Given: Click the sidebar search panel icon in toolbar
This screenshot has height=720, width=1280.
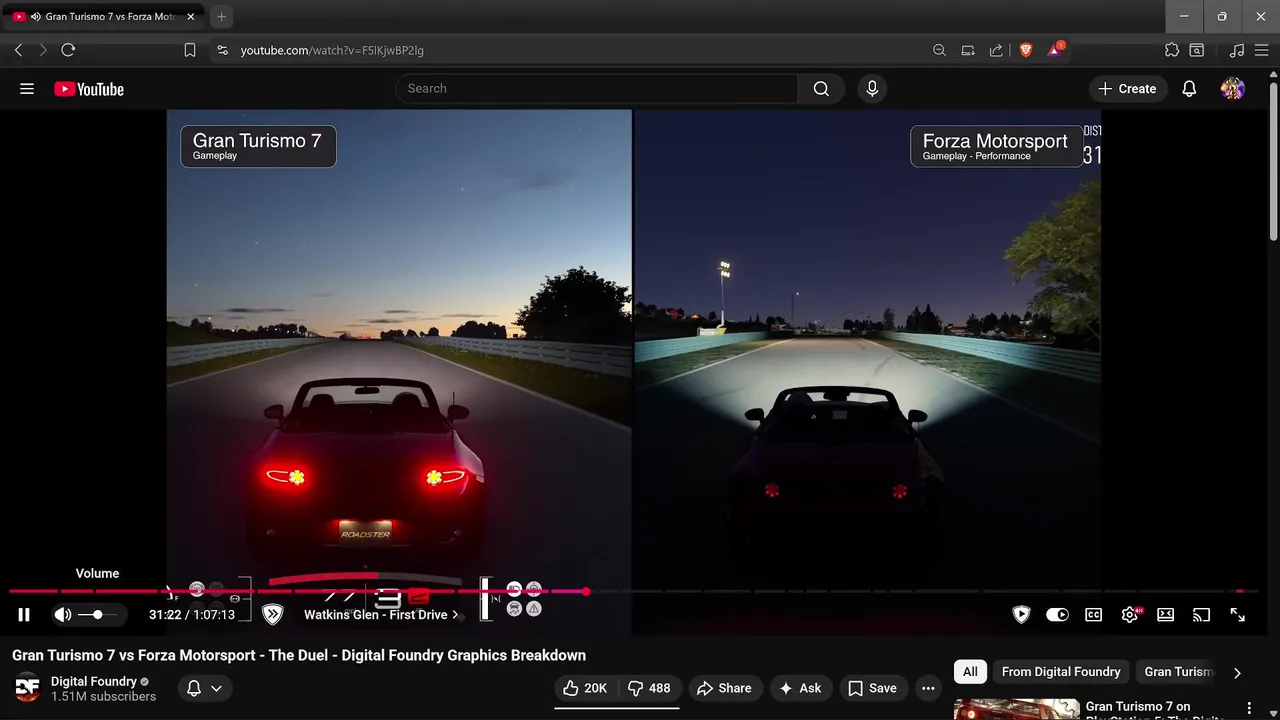Looking at the screenshot, I should (1197, 50).
